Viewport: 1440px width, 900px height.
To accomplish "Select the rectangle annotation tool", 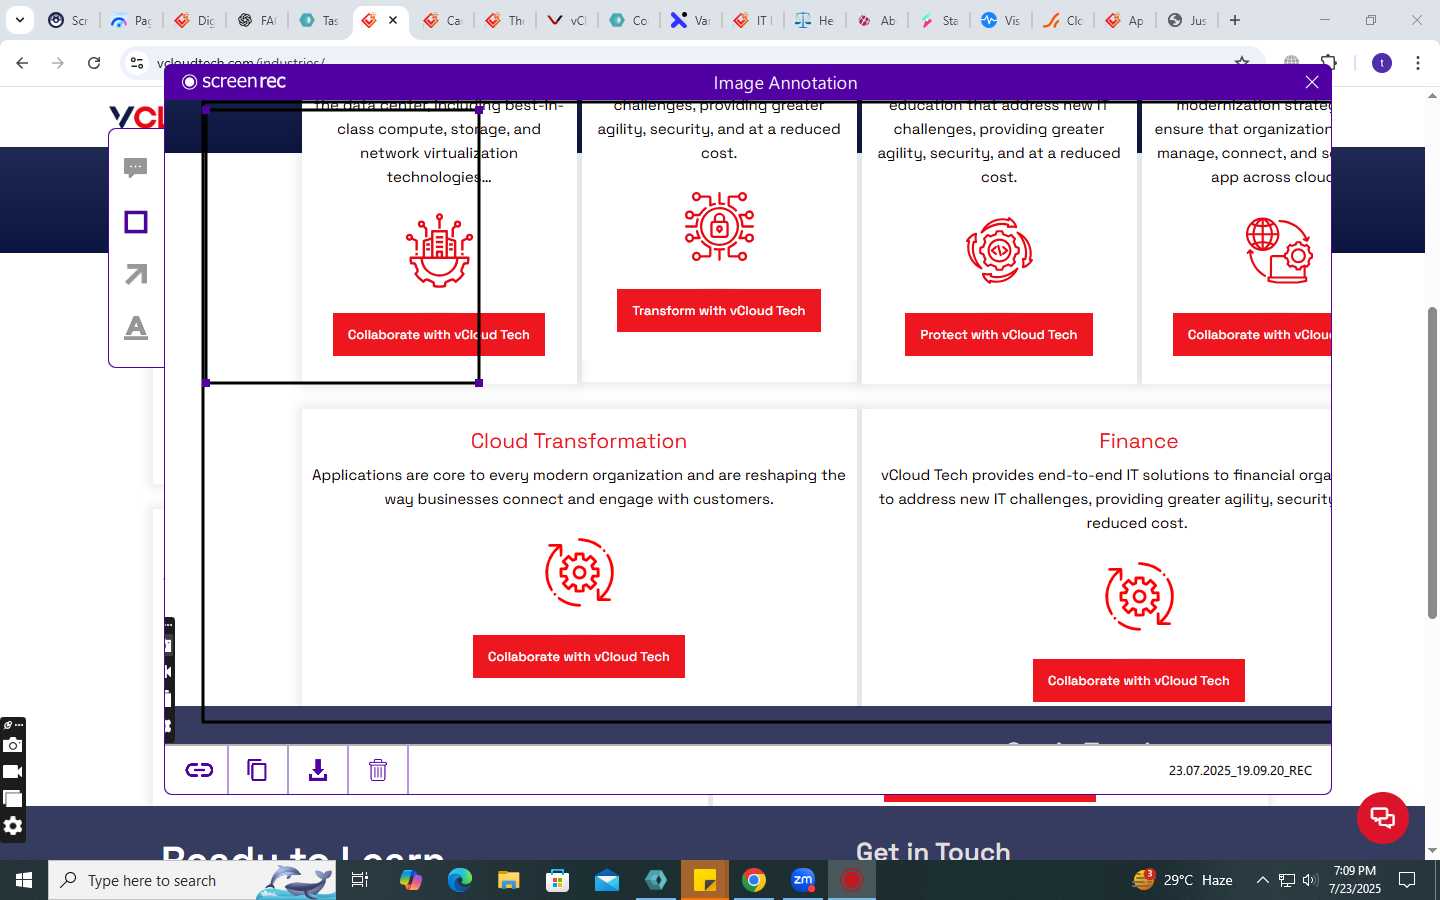I will (136, 222).
